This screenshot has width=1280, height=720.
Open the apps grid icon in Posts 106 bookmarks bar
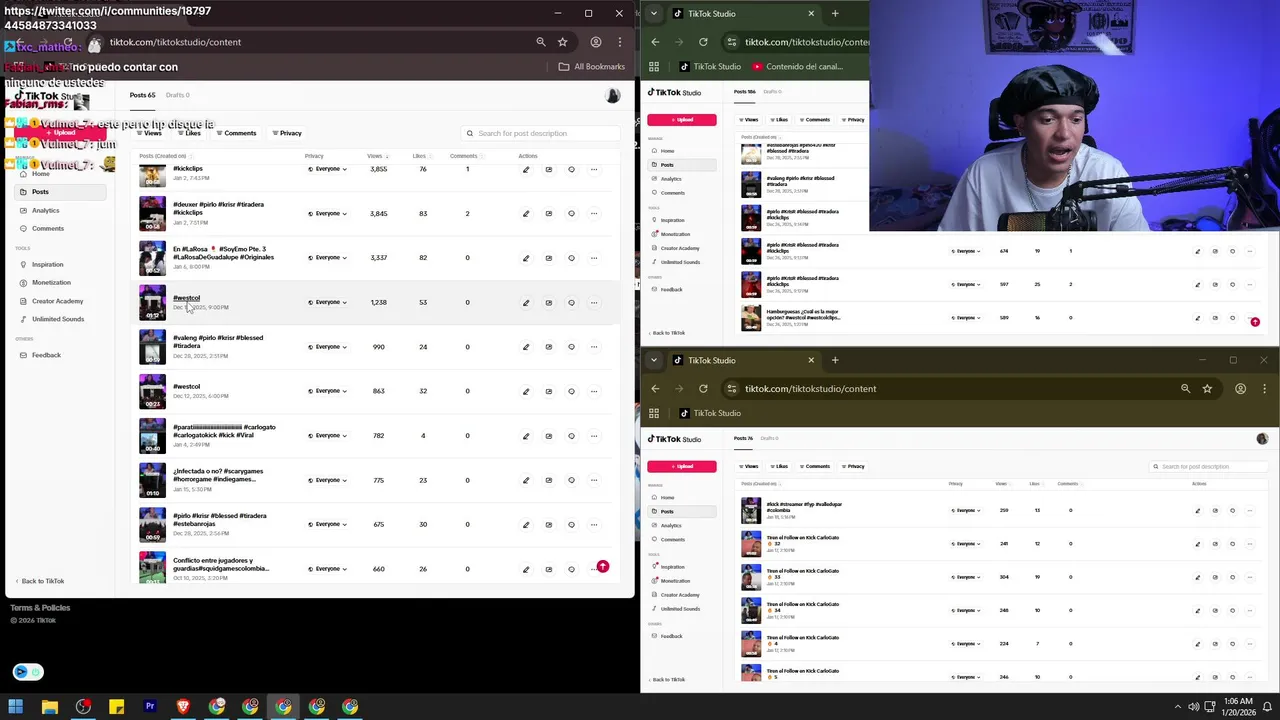(x=654, y=67)
